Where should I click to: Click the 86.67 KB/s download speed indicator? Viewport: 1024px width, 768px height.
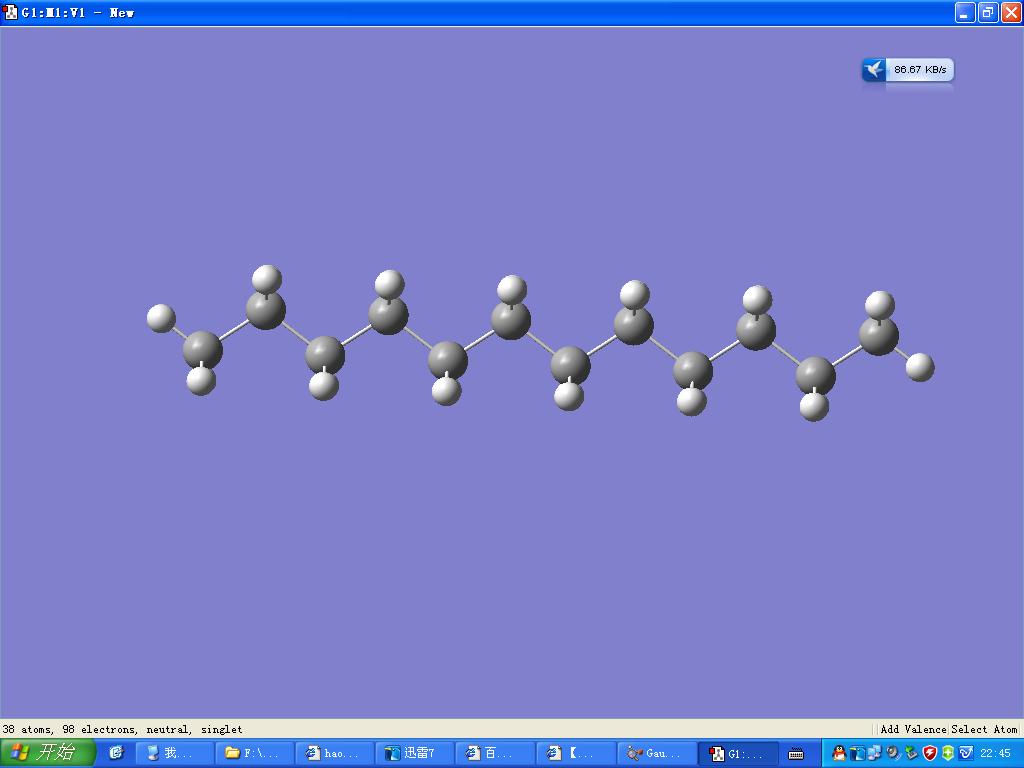tap(920, 69)
